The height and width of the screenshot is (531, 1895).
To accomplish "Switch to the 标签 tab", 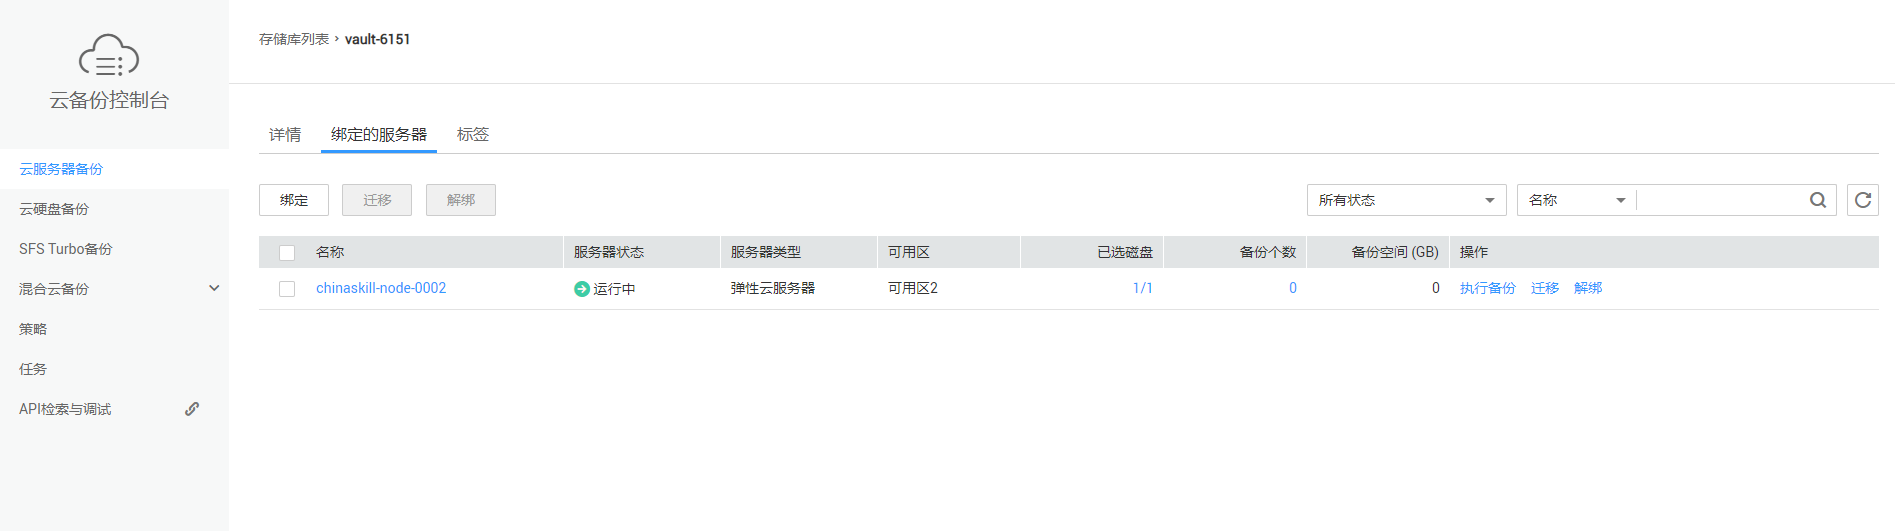I will click(473, 134).
